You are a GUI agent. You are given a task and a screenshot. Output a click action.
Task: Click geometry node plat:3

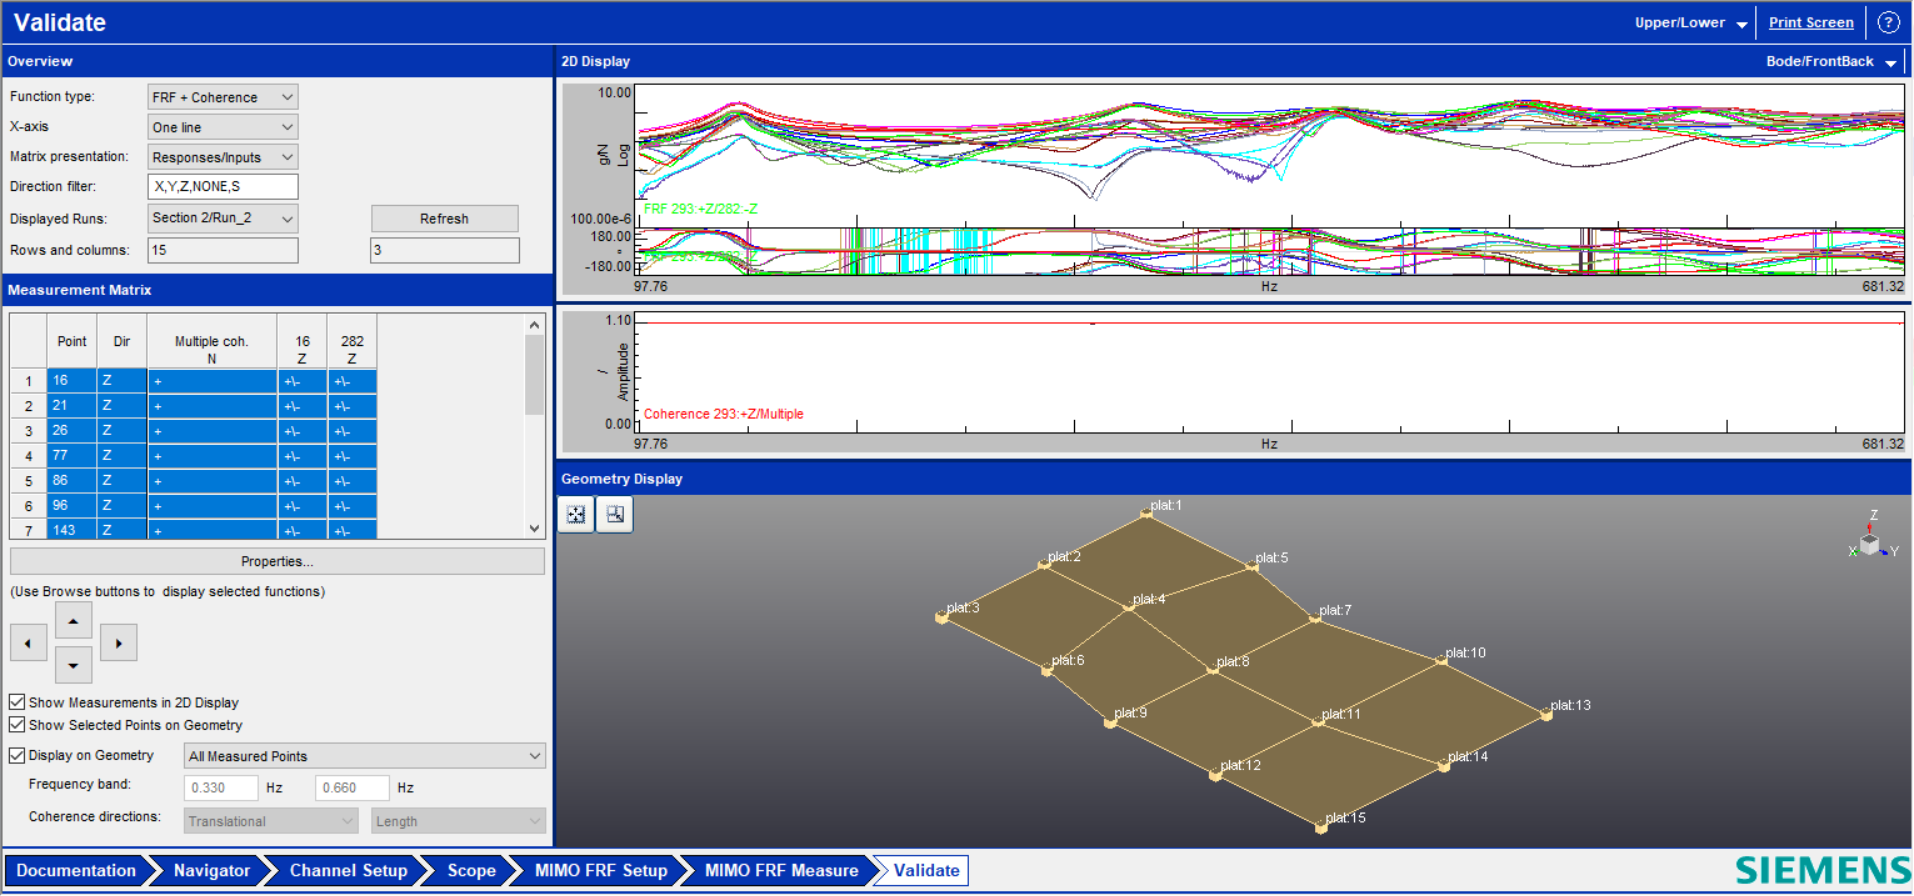coord(941,617)
